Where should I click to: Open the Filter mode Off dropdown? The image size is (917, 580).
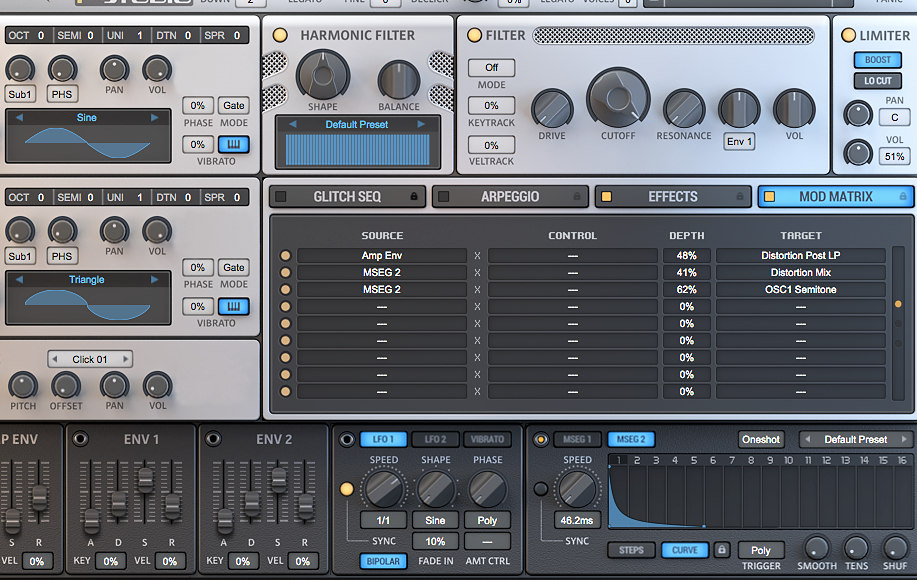tap(491, 67)
